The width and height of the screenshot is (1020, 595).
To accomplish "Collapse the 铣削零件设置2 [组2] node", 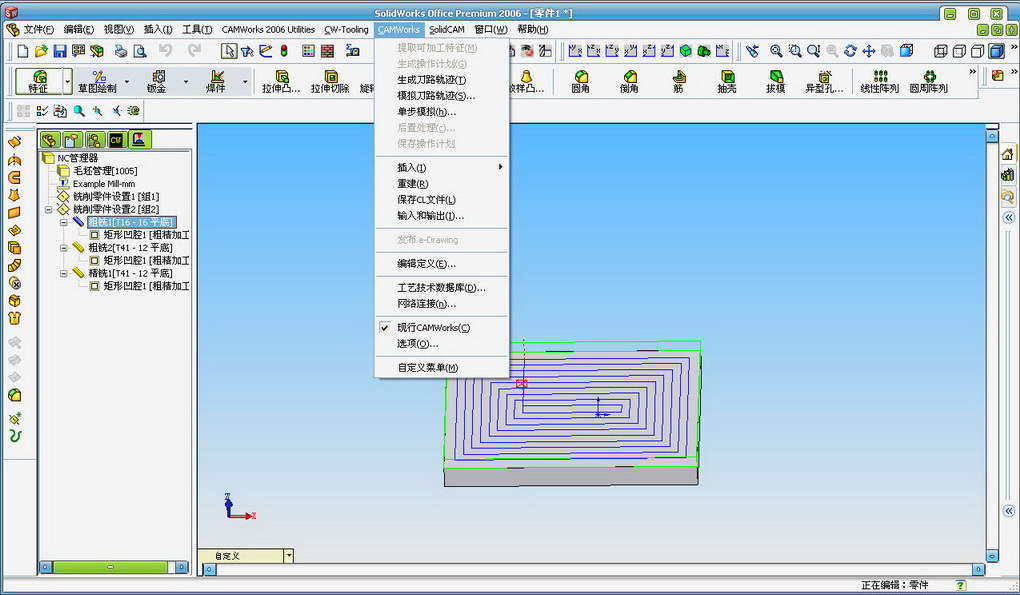I will pyautogui.click(x=49, y=209).
